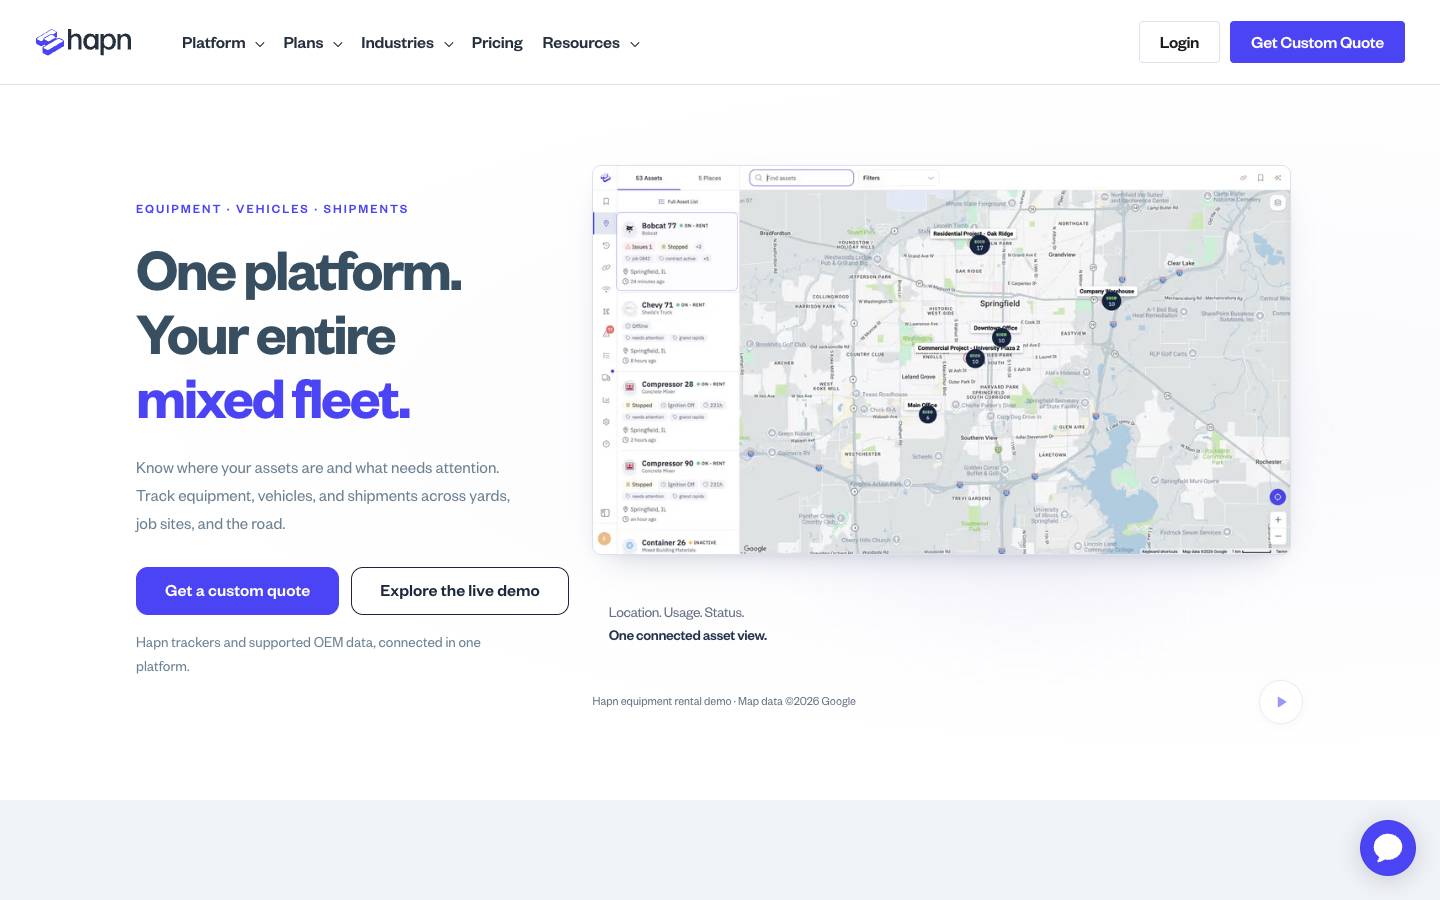Click the Login button
Screen dimensions: 1440x900
coord(1179,42)
